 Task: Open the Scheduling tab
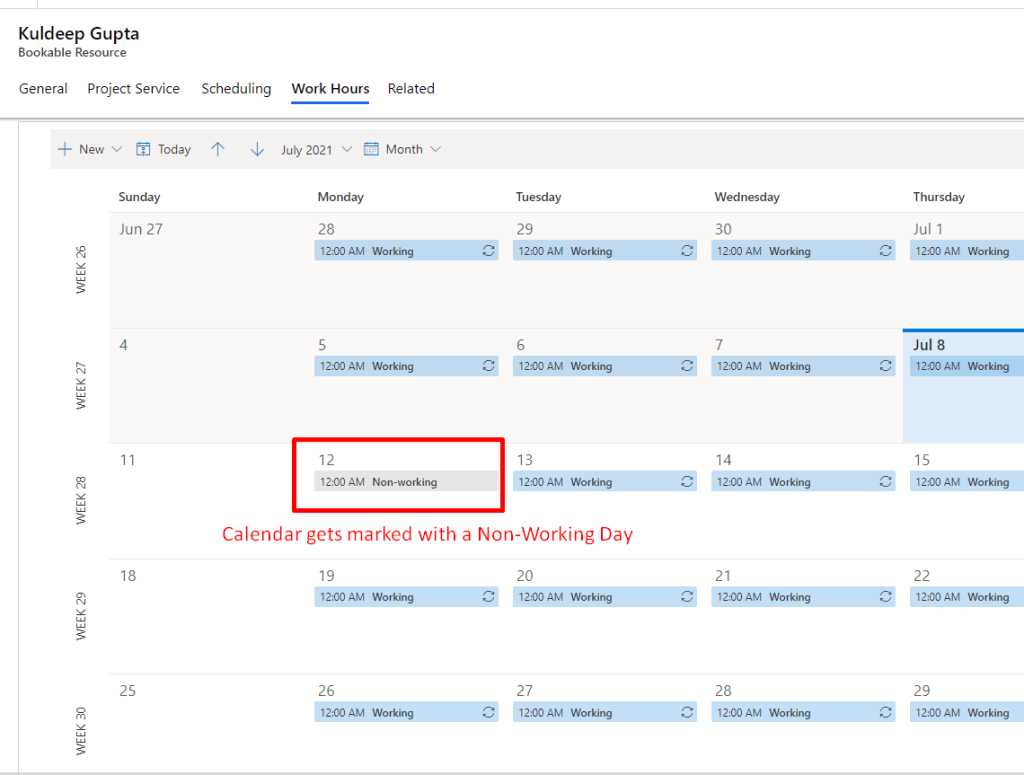236,89
